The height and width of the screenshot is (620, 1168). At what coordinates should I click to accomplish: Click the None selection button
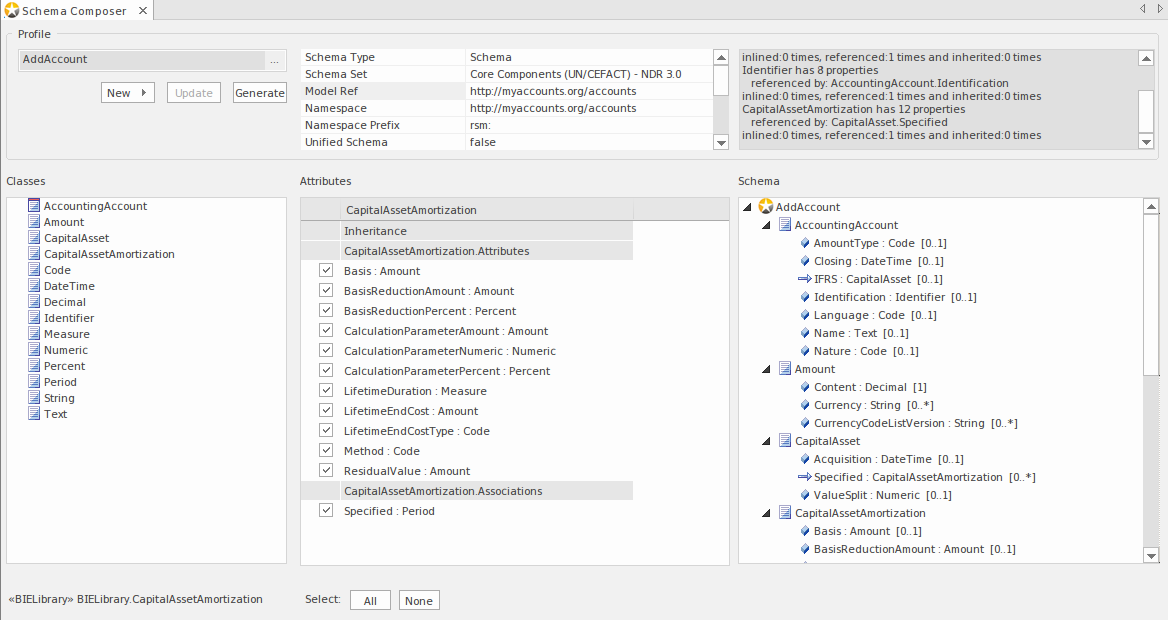[418, 600]
